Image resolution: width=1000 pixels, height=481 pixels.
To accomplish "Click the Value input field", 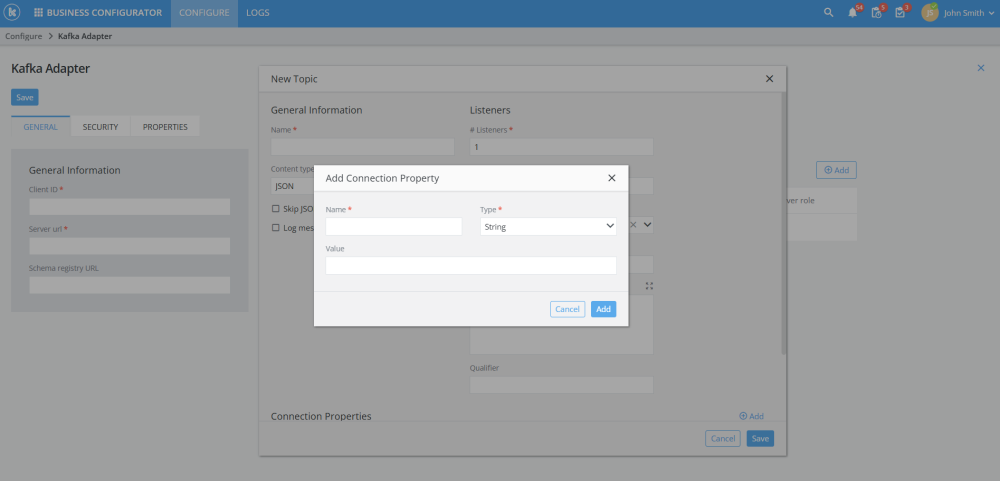I will (x=470, y=266).
